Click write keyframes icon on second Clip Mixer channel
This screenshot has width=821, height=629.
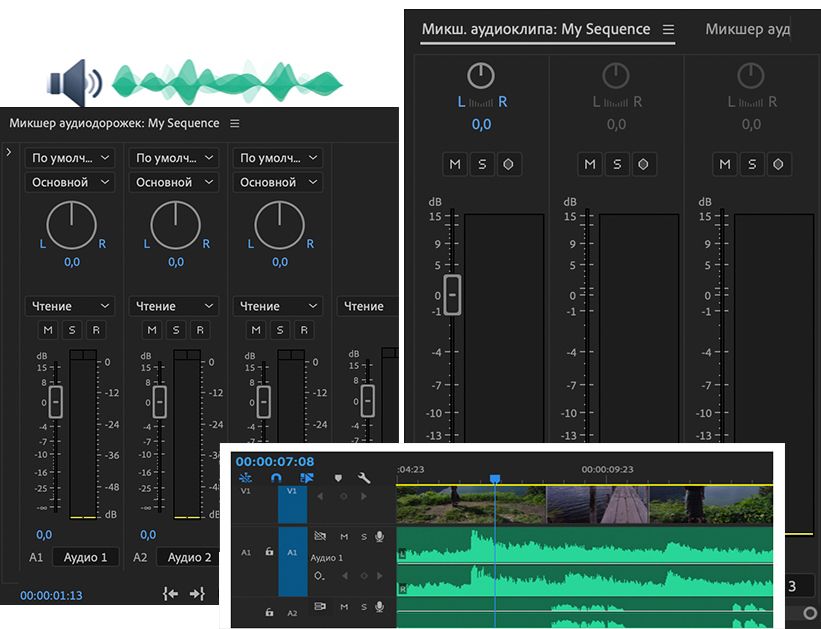(643, 164)
